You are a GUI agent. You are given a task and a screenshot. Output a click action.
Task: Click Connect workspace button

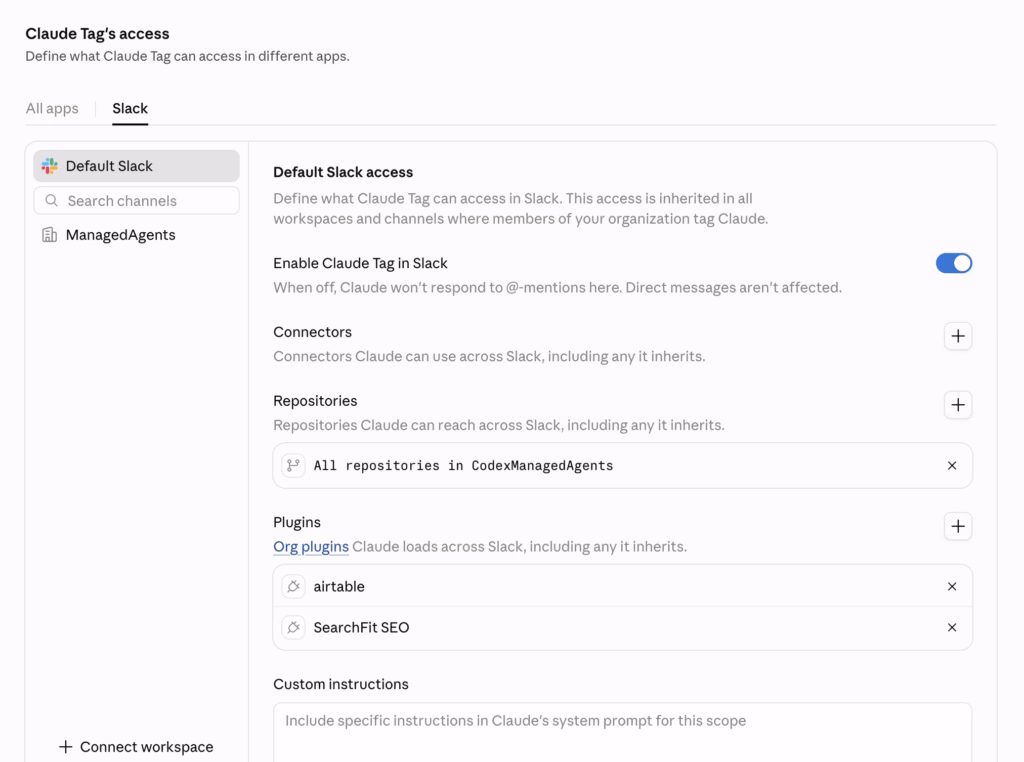coord(136,746)
